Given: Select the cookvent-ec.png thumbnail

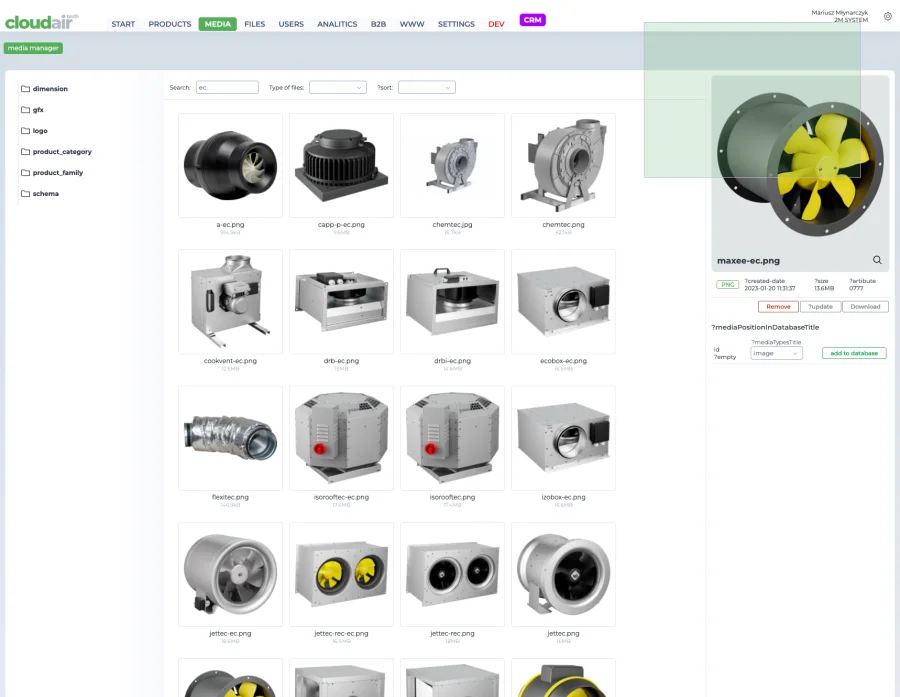Looking at the screenshot, I should (230, 301).
